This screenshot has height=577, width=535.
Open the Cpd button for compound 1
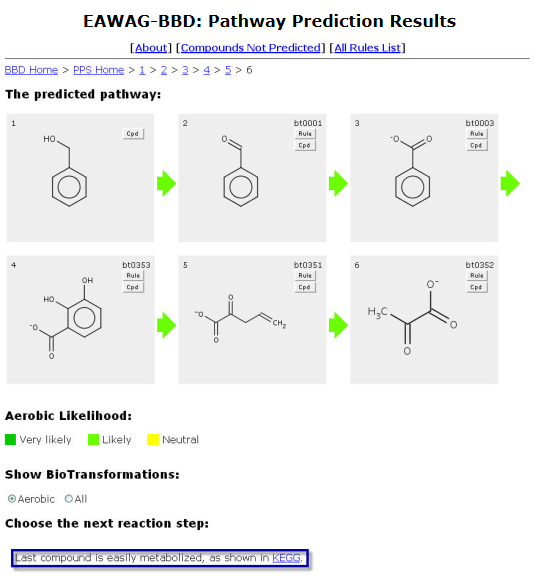[133, 134]
